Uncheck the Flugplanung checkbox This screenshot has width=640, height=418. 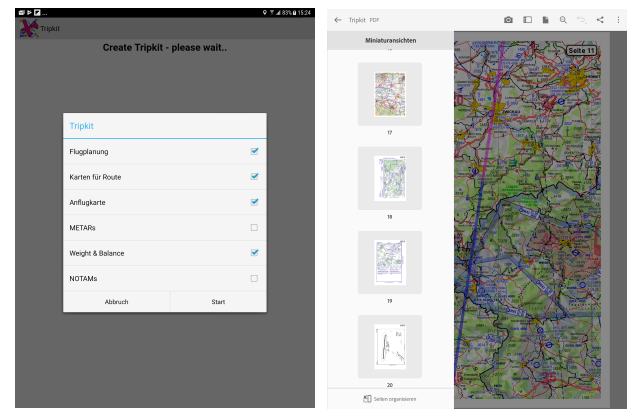coord(254,151)
